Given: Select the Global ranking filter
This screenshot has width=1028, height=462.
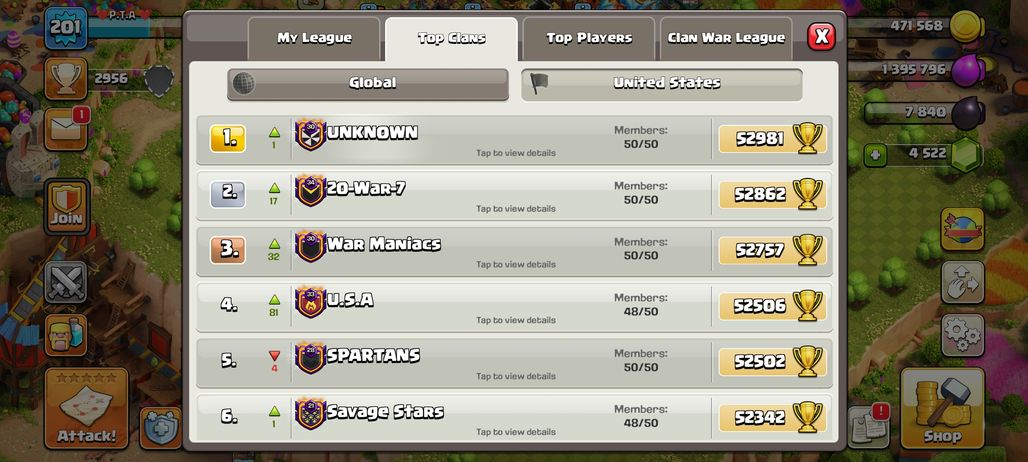Looking at the screenshot, I should coord(368,84).
